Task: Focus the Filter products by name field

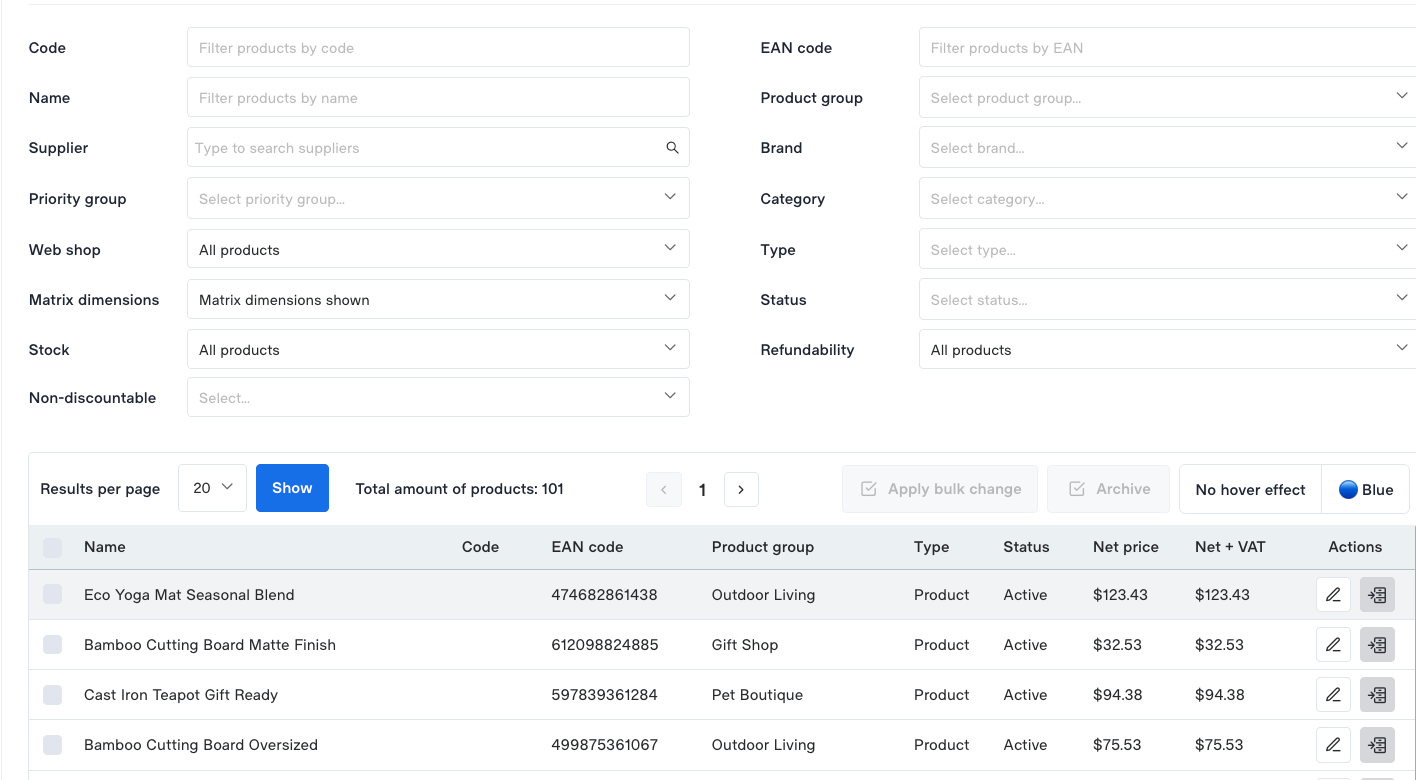Action: (x=438, y=98)
